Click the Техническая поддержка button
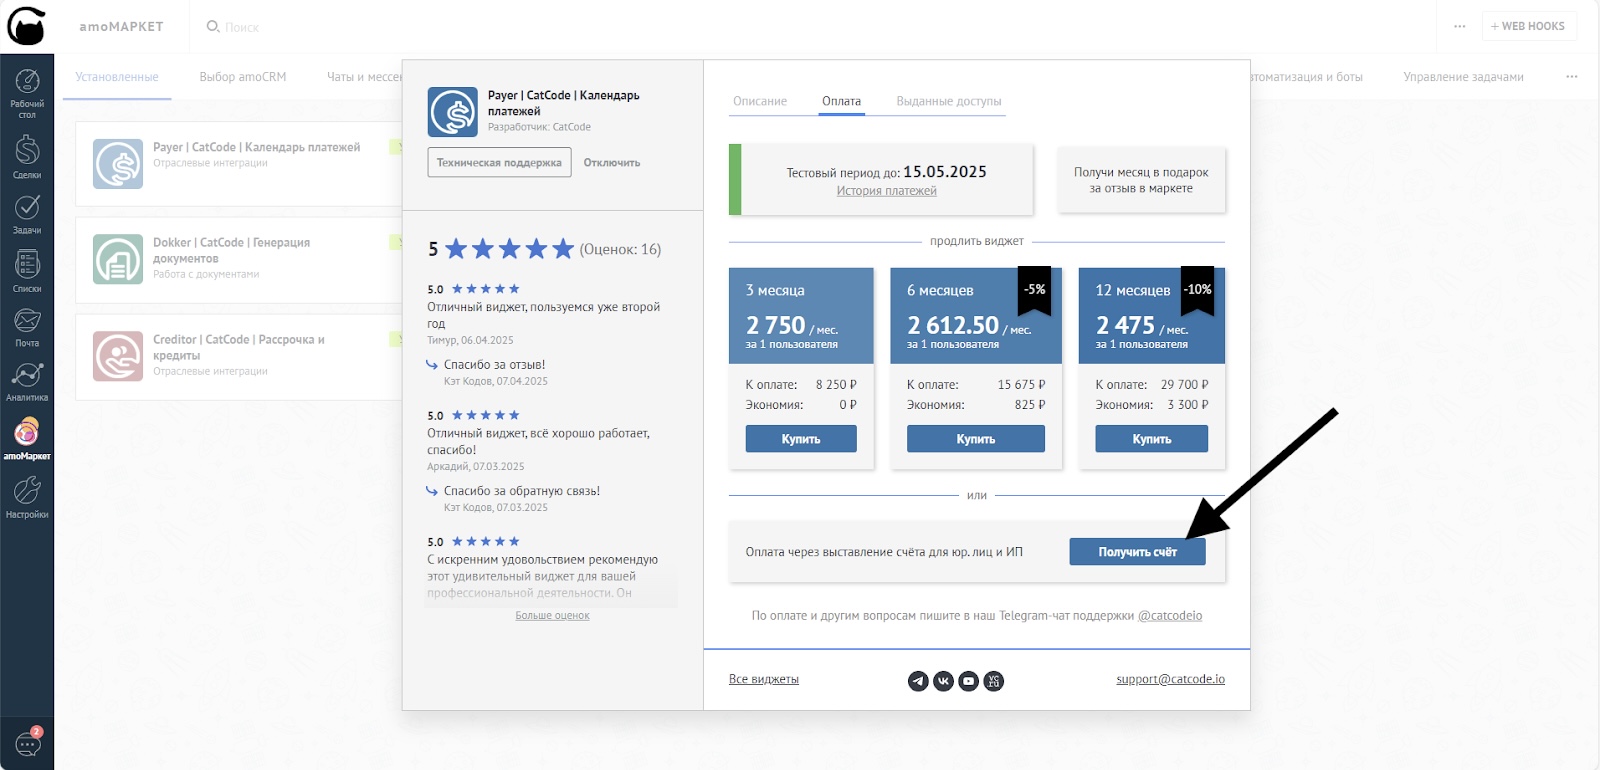1600x770 pixels. 499,162
